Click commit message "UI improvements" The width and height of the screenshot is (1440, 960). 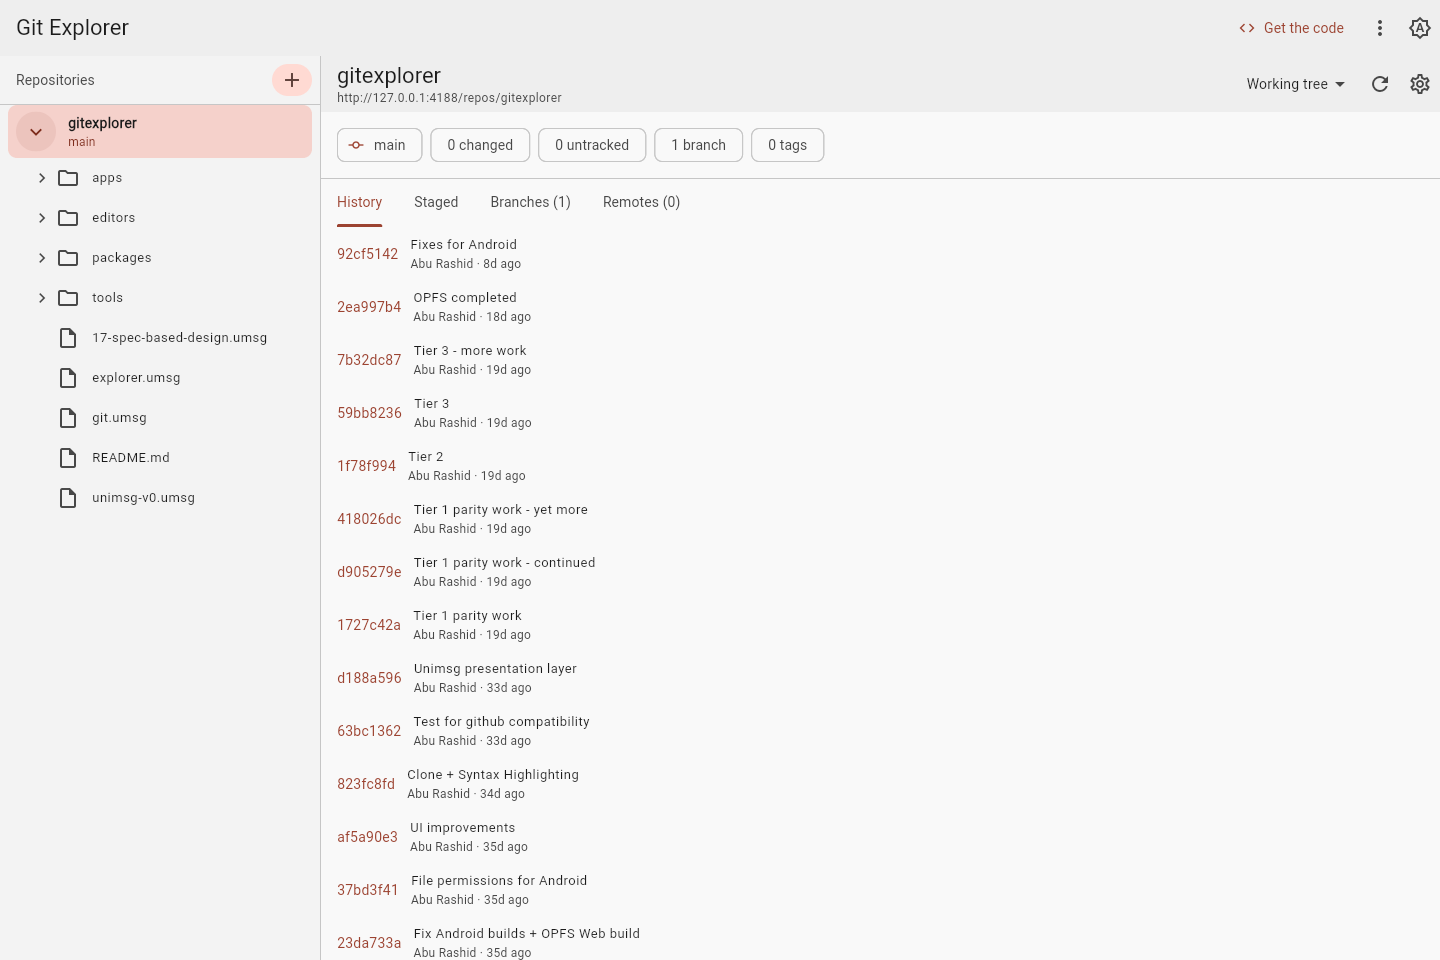(463, 828)
